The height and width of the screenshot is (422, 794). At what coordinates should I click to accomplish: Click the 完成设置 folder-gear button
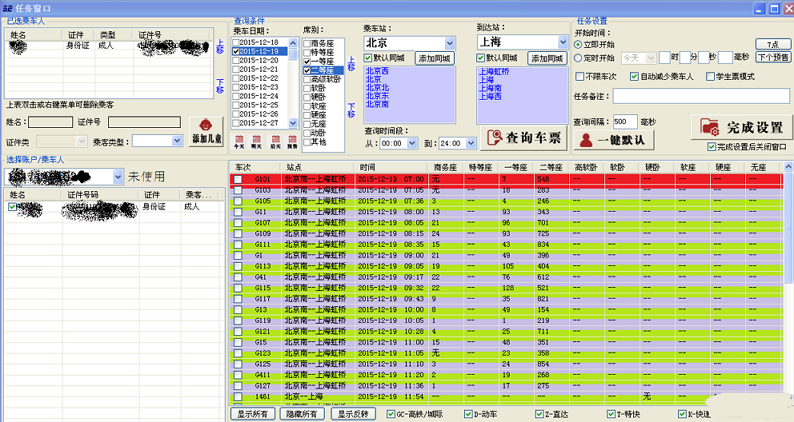pyautogui.click(x=740, y=127)
